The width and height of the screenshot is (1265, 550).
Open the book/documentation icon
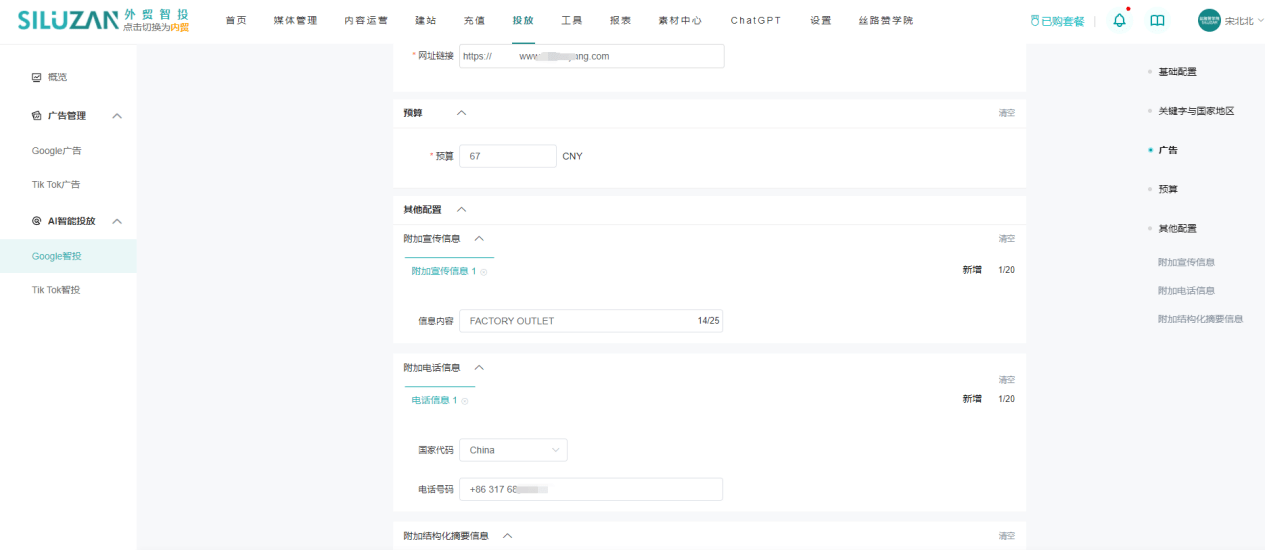coord(1157,20)
